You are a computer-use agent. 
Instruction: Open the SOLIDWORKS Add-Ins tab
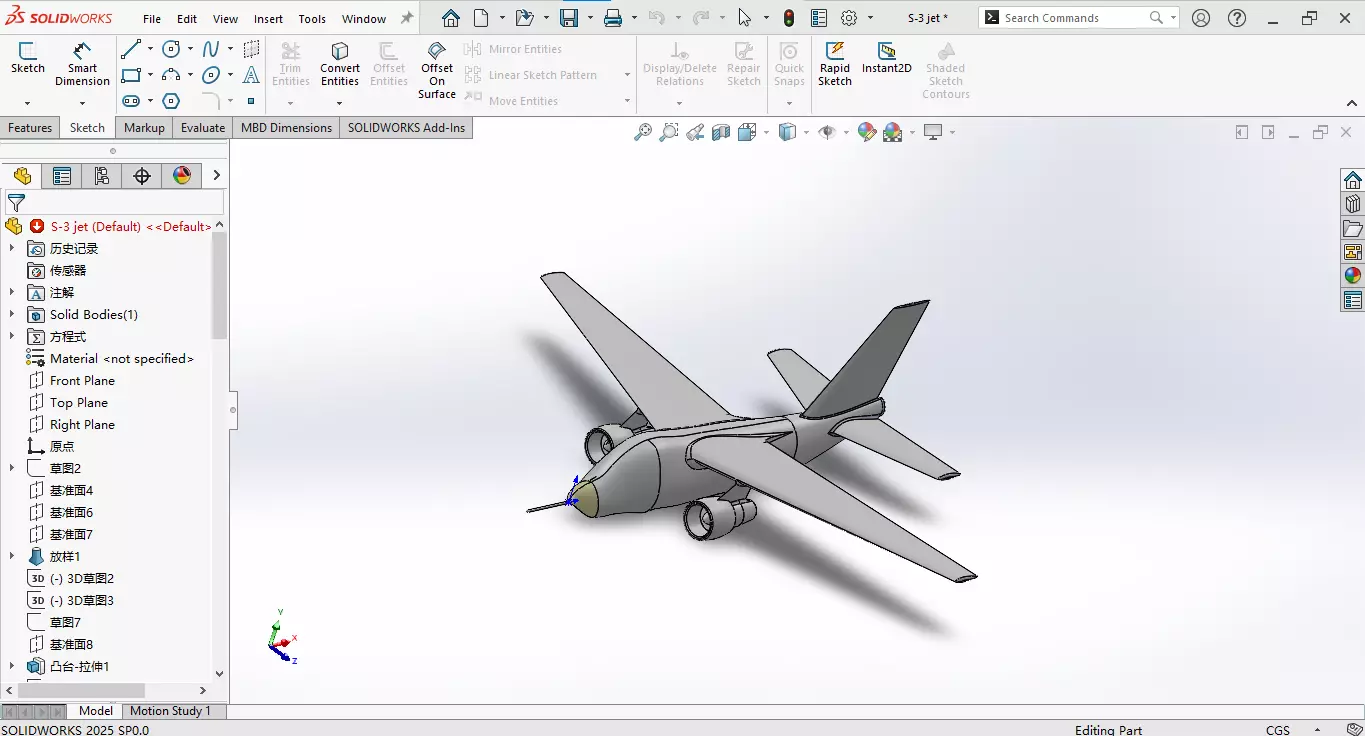pyautogui.click(x=406, y=127)
